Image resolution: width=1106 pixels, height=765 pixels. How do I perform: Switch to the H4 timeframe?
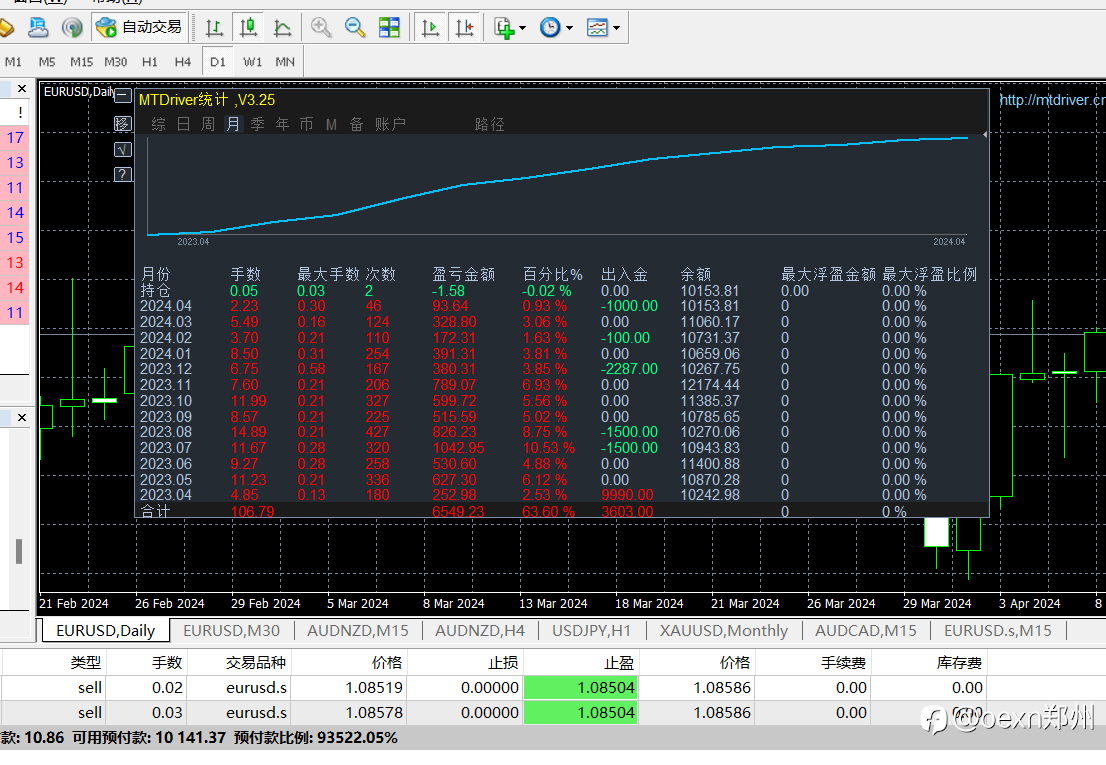click(x=183, y=62)
